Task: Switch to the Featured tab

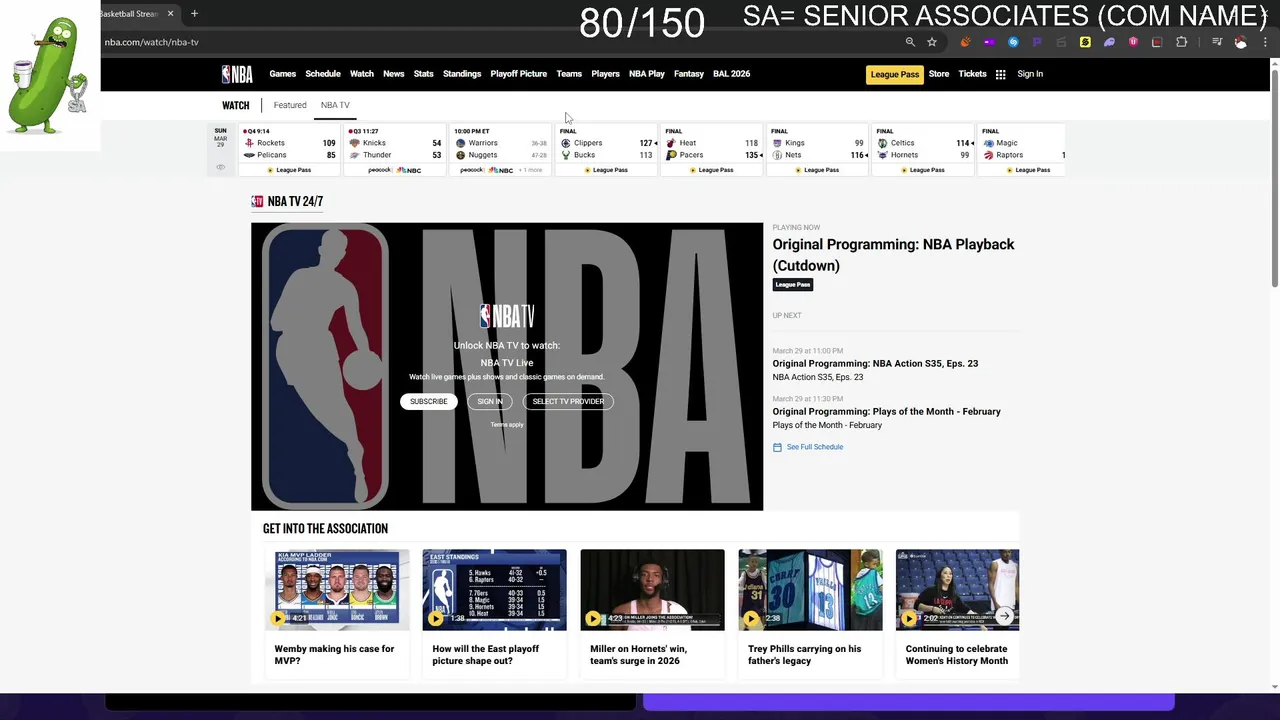Action: [290, 105]
